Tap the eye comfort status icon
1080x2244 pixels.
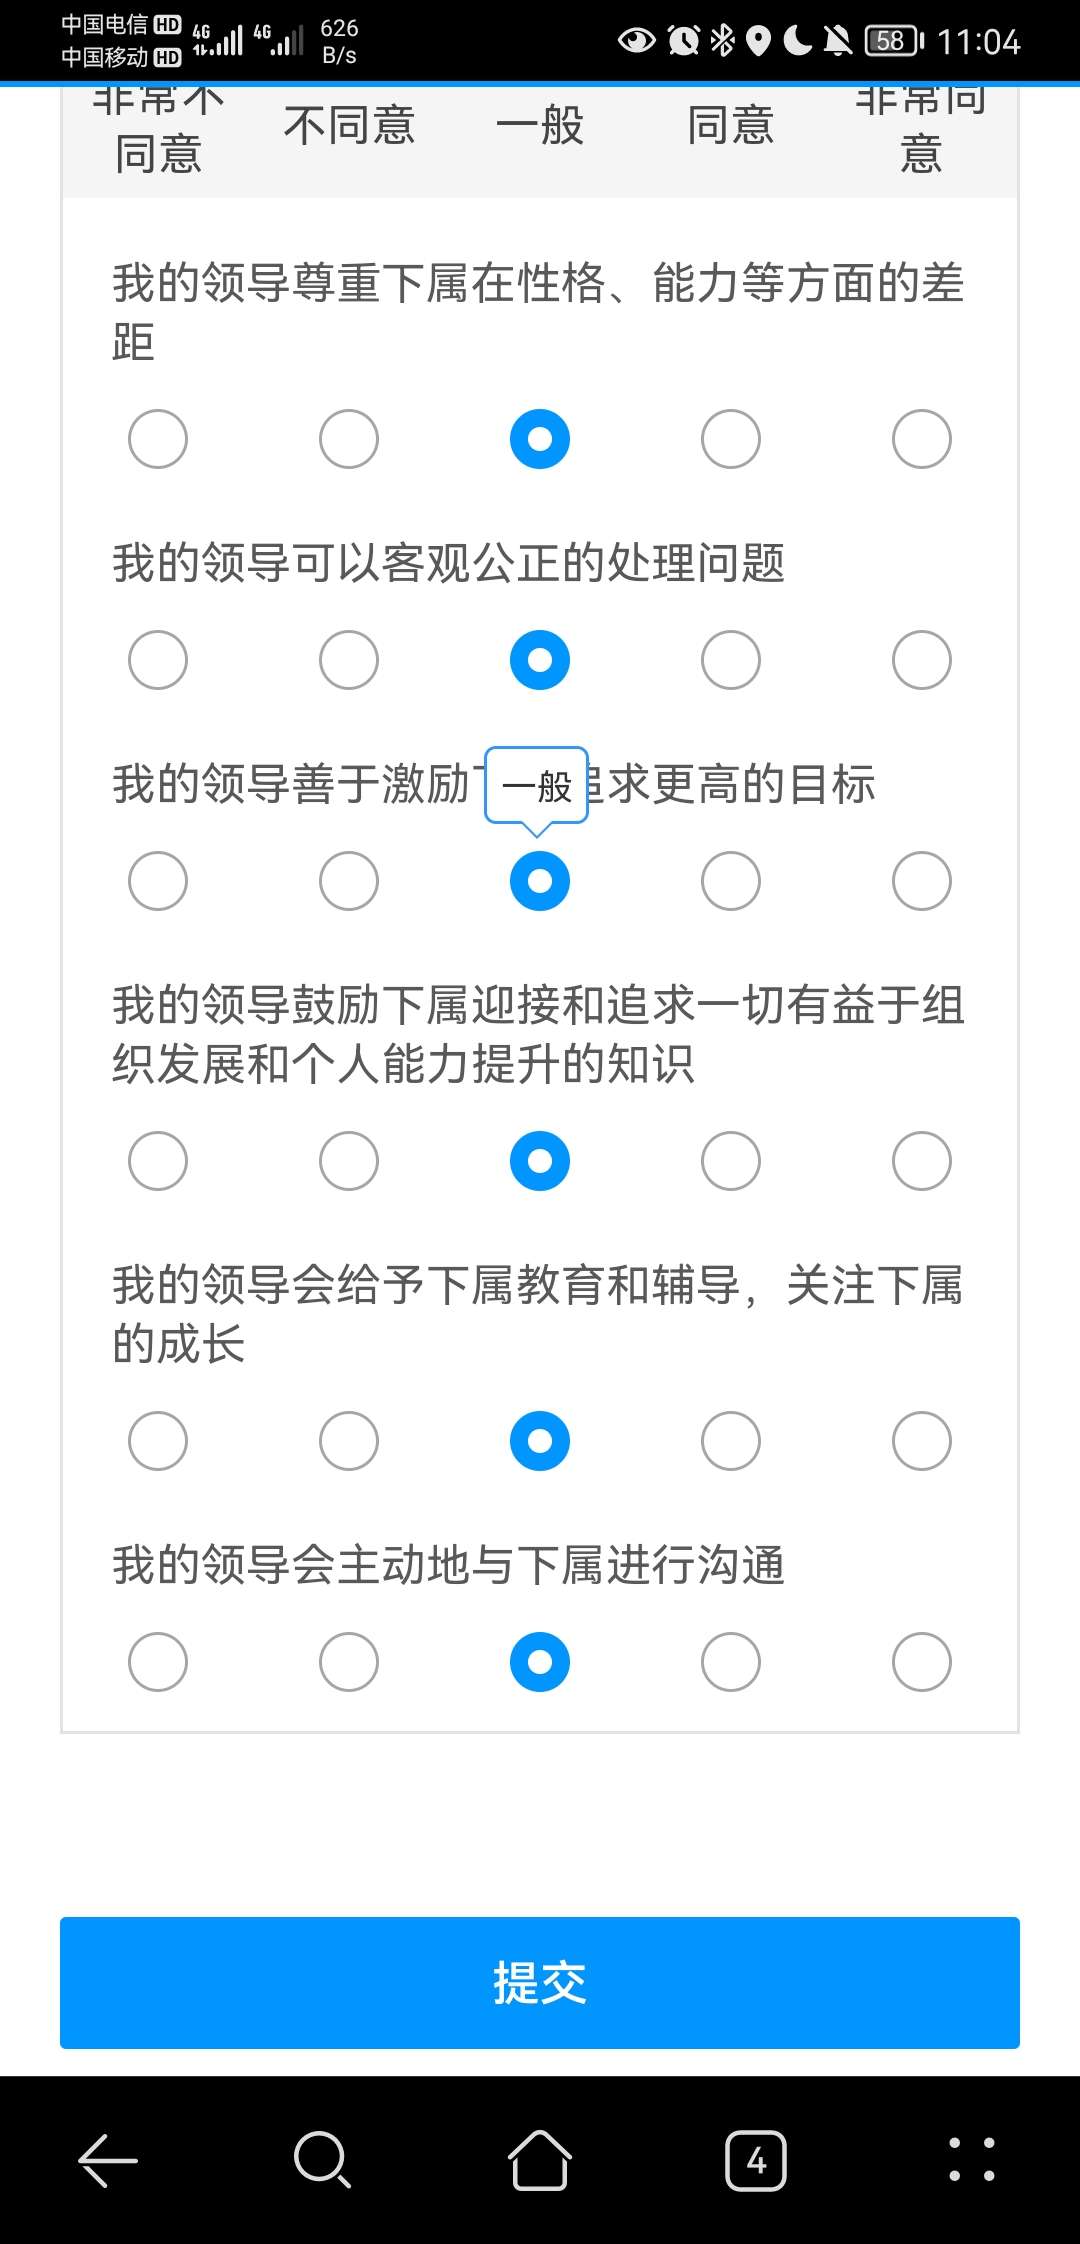[637, 41]
